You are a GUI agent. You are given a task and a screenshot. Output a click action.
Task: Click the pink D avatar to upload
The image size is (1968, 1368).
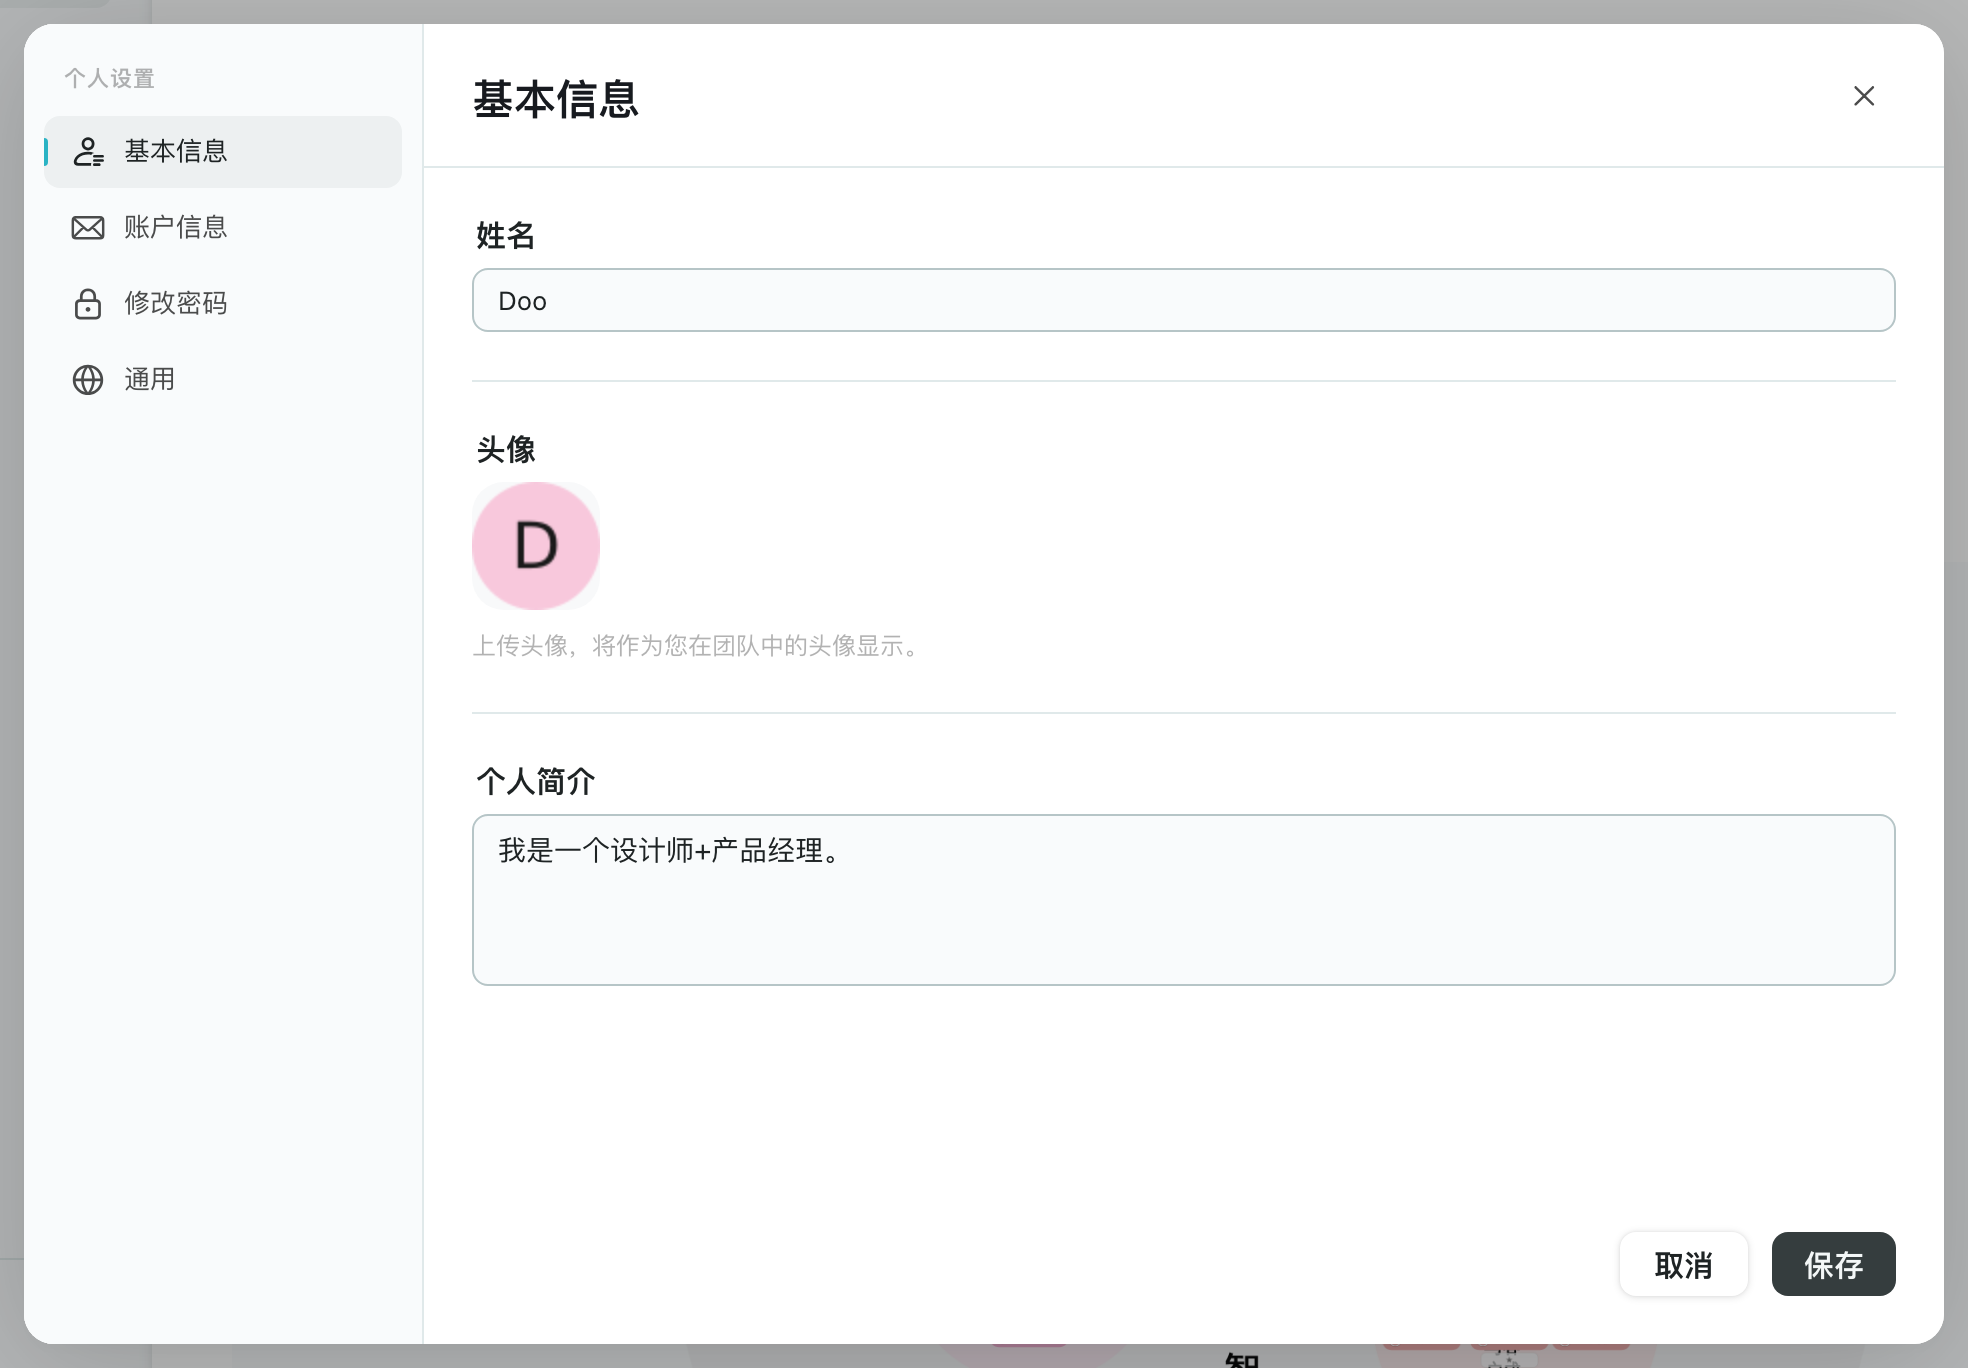536,546
